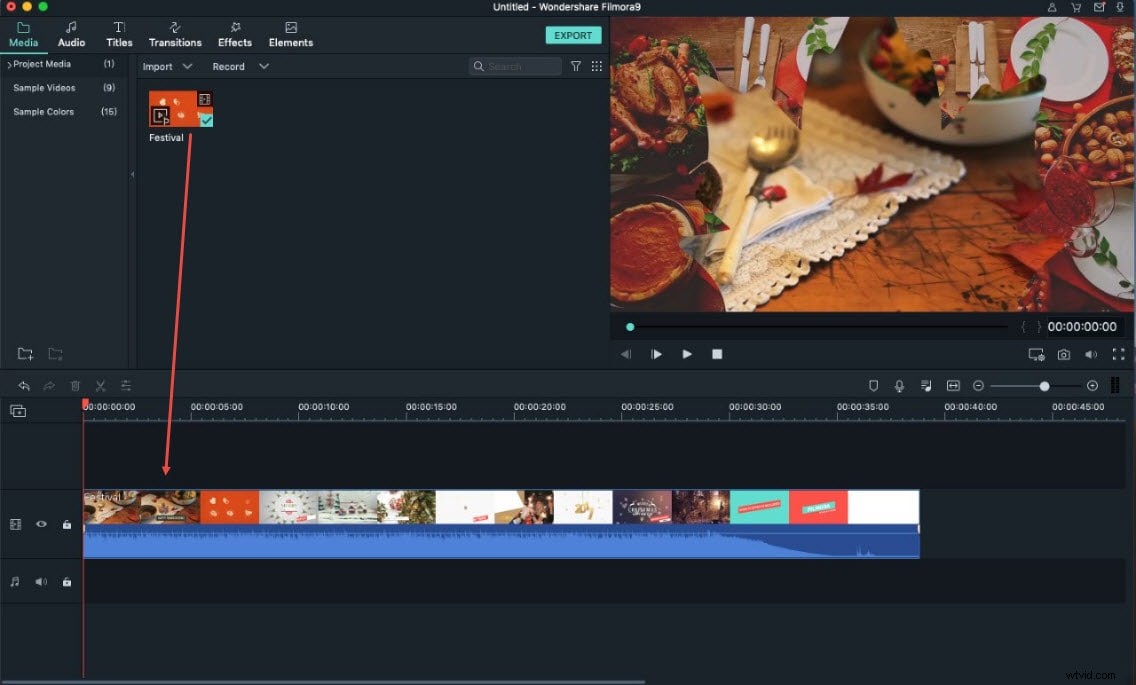
Task: Lock the video track
Action: pos(66,524)
